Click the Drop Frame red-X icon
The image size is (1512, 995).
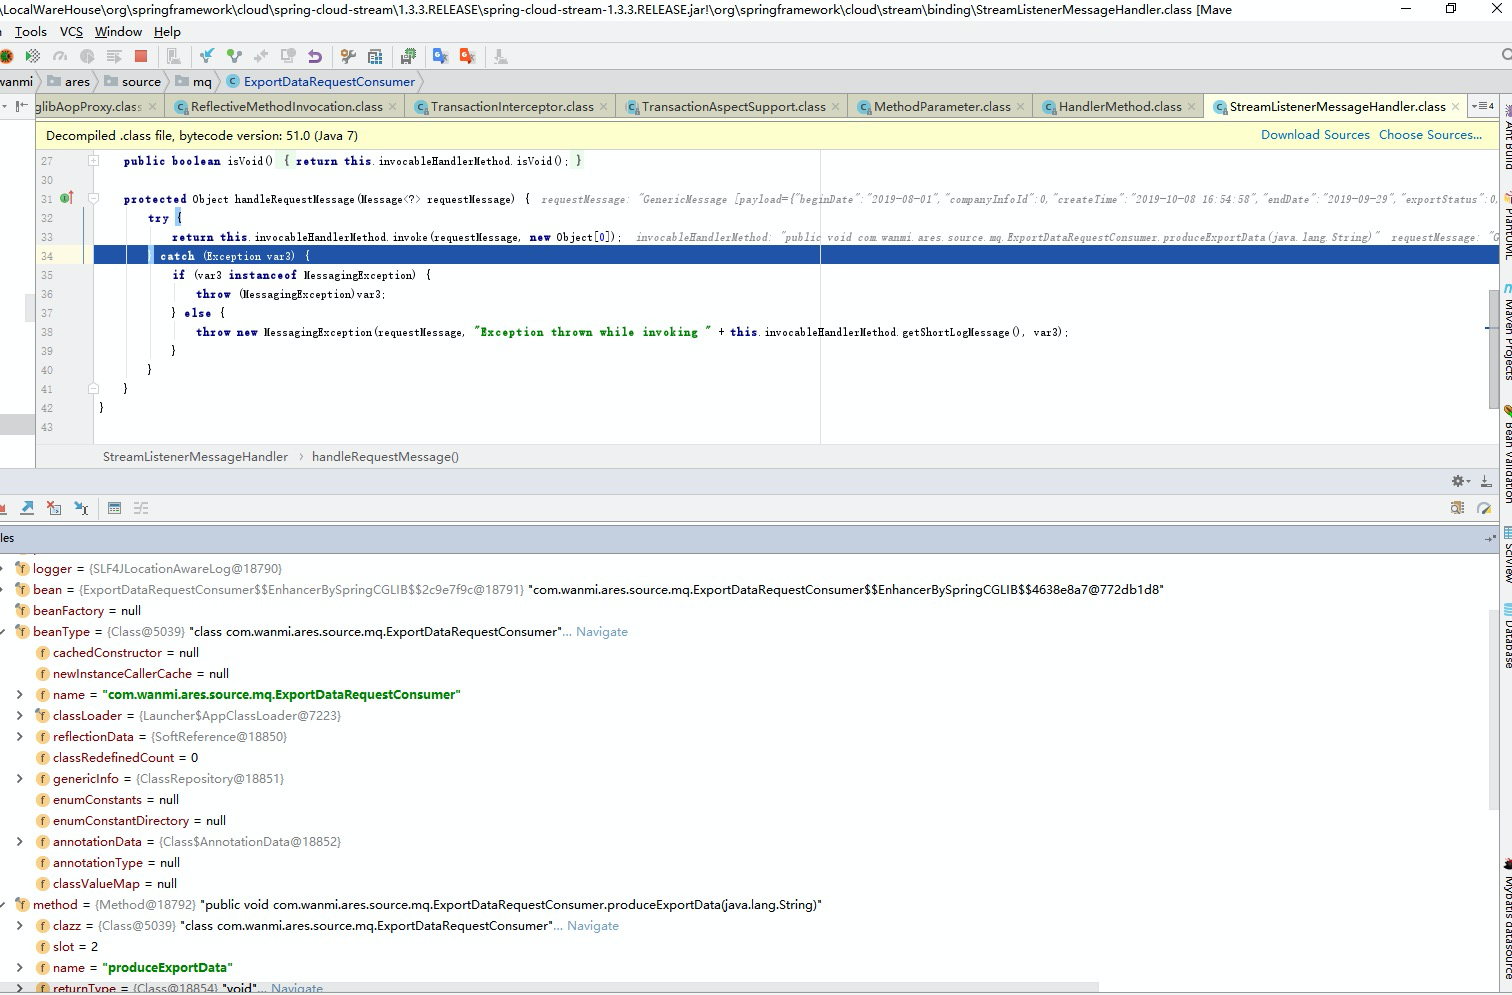coord(54,508)
